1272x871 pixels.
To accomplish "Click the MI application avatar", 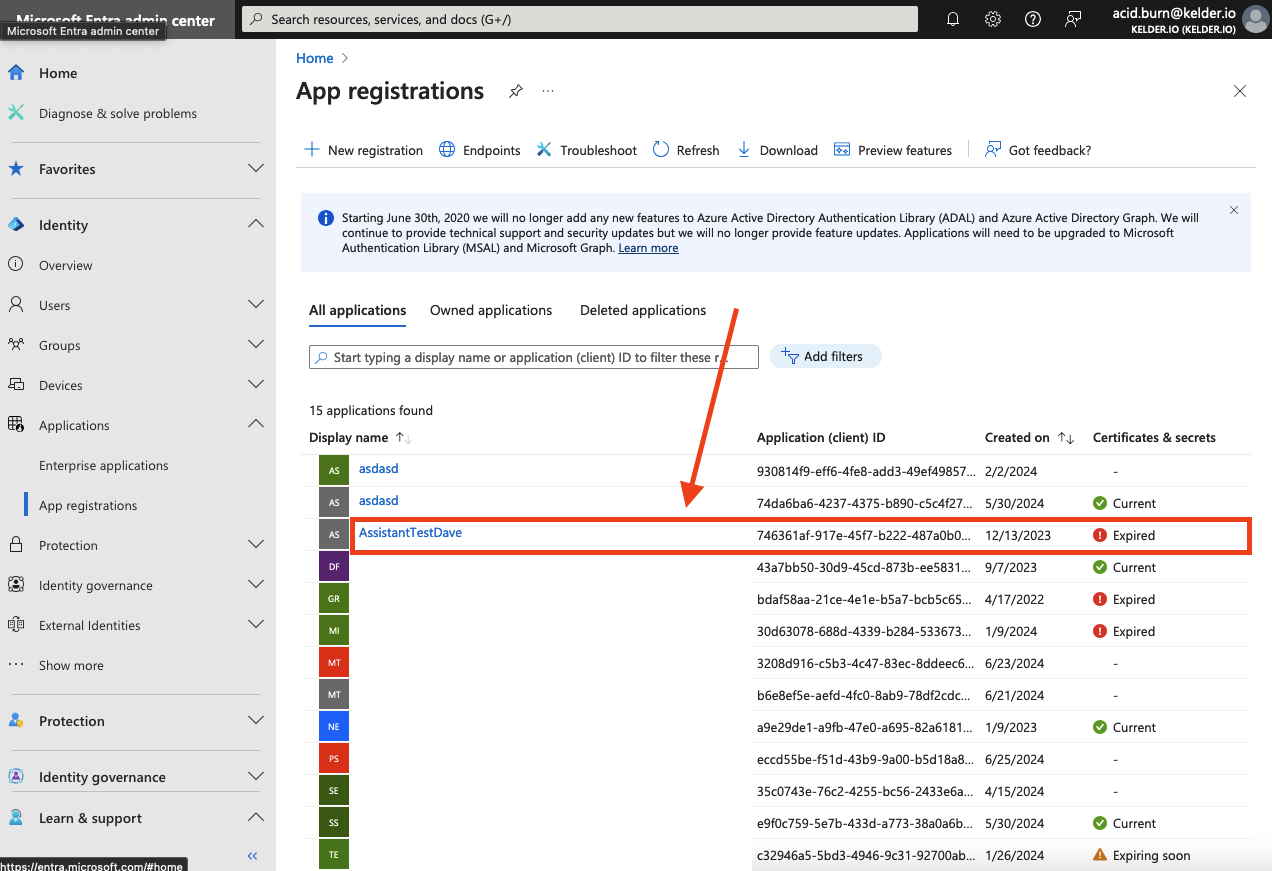I will [x=334, y=631].
